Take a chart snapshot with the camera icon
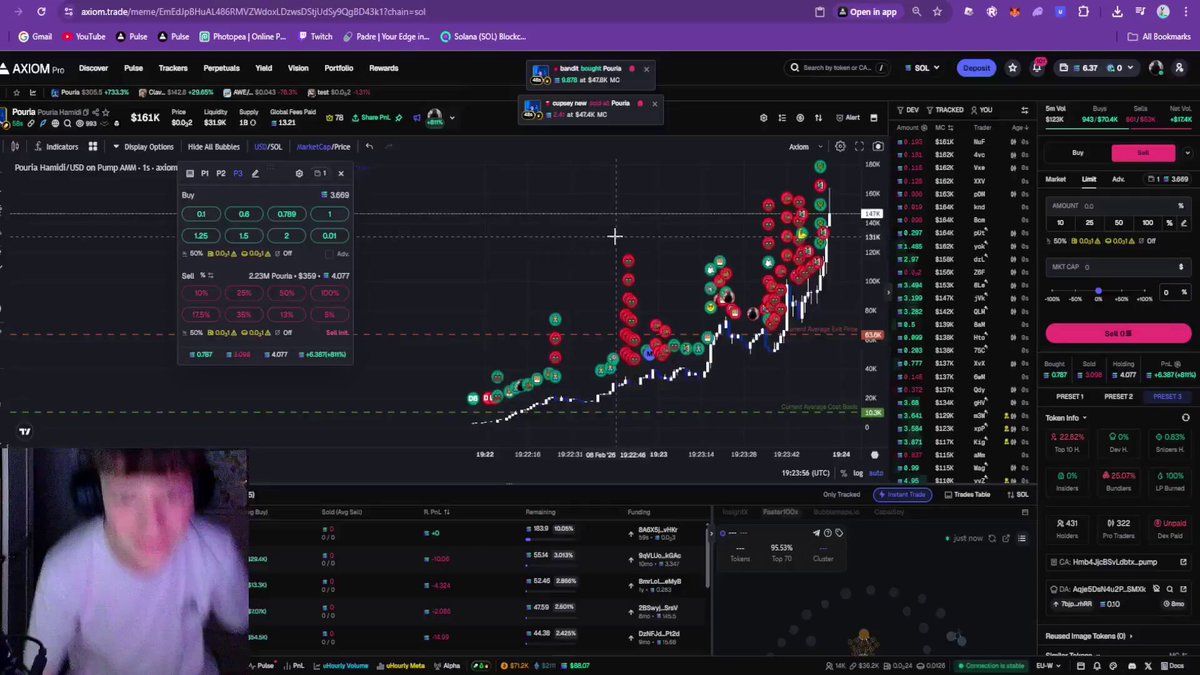 pos(878,146)
